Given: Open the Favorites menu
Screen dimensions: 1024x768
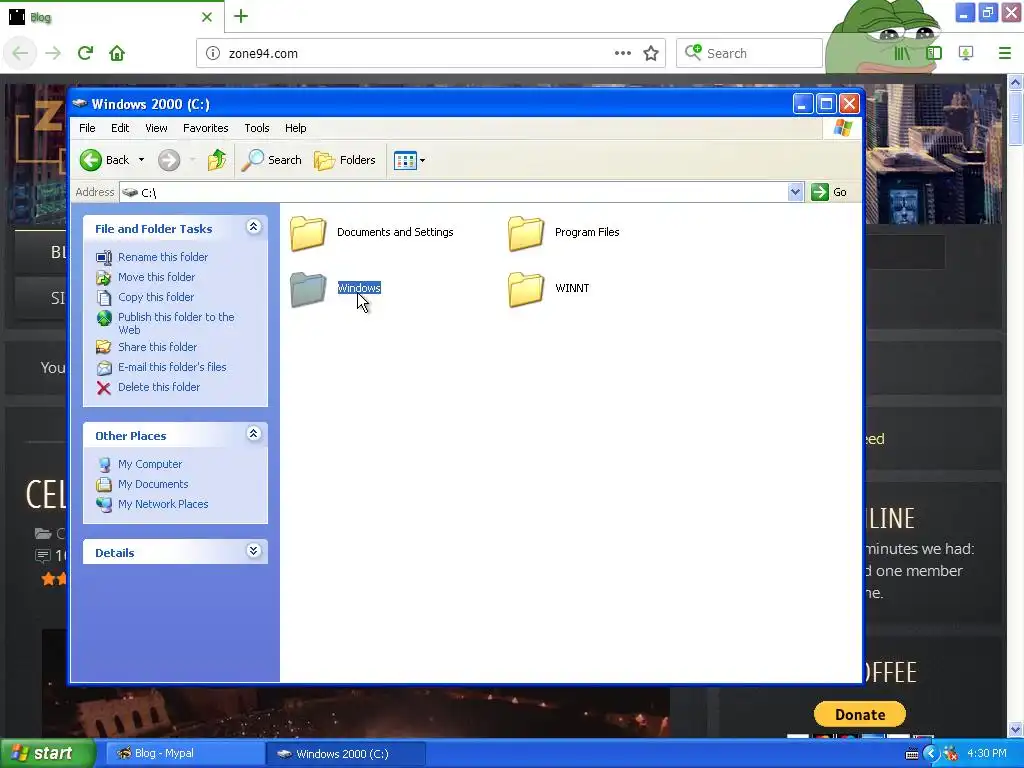Looking at the screenshot, I should (206, 128).
